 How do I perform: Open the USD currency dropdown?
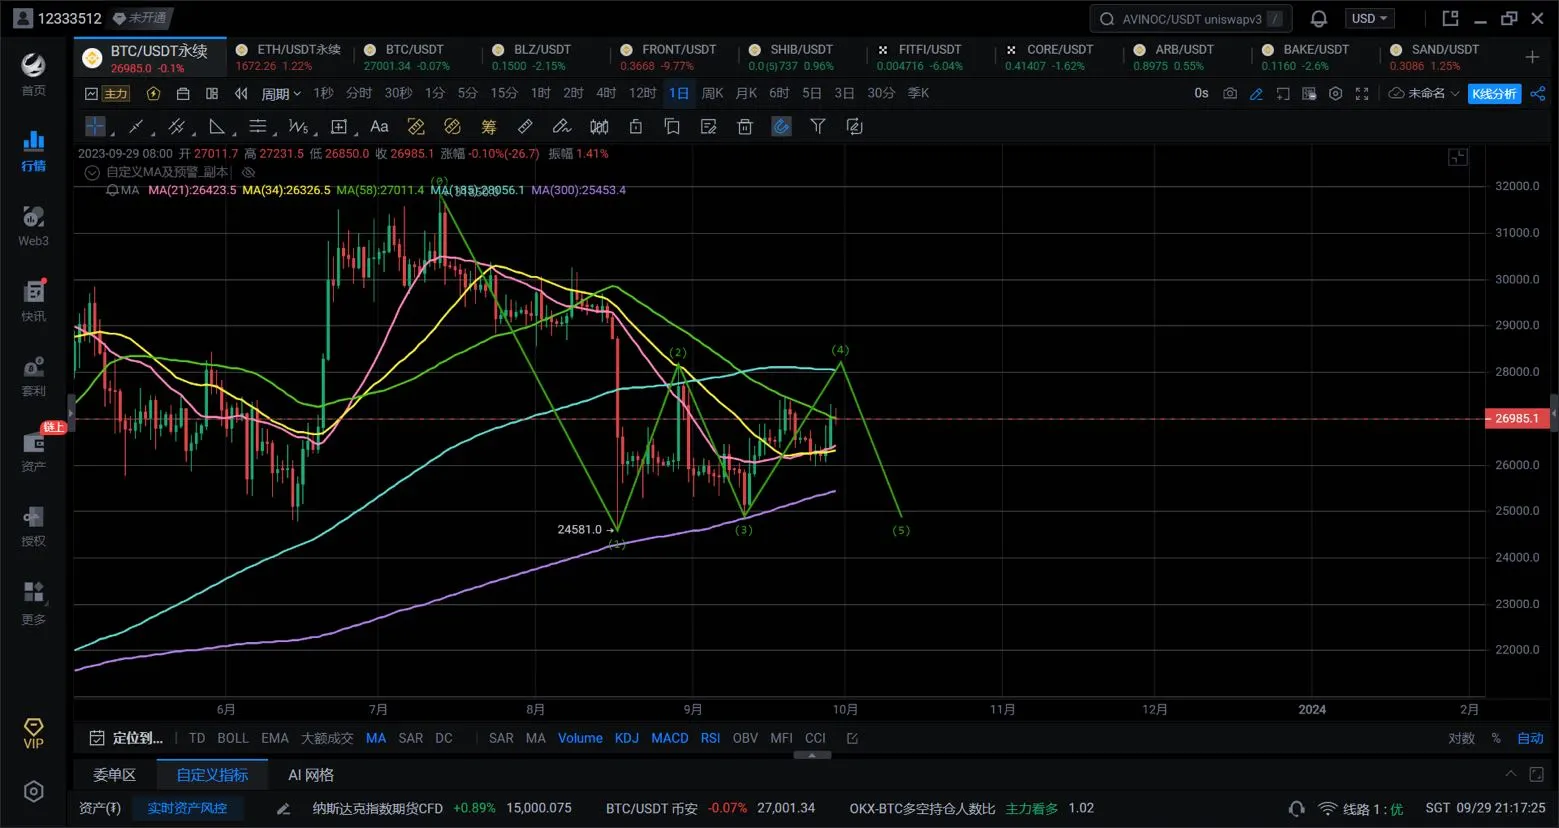coord(1369,18)
